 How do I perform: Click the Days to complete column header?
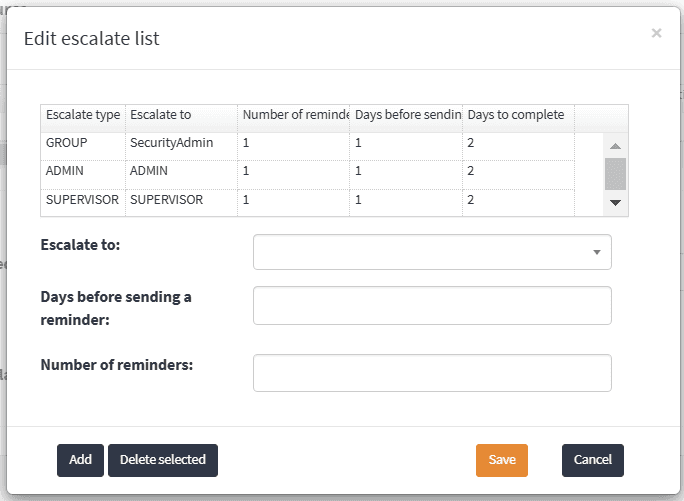516,115
